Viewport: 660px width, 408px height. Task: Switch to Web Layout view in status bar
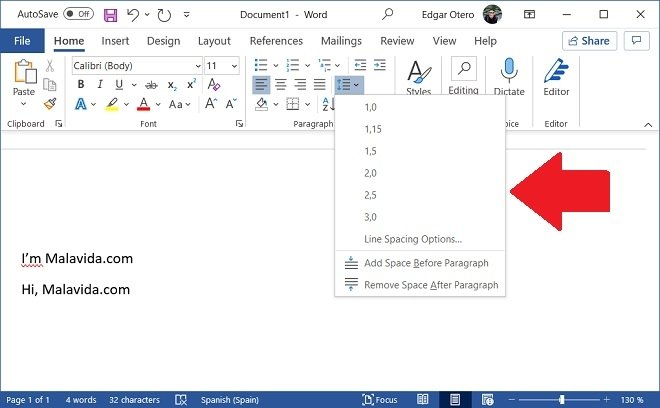coord(487,399)
